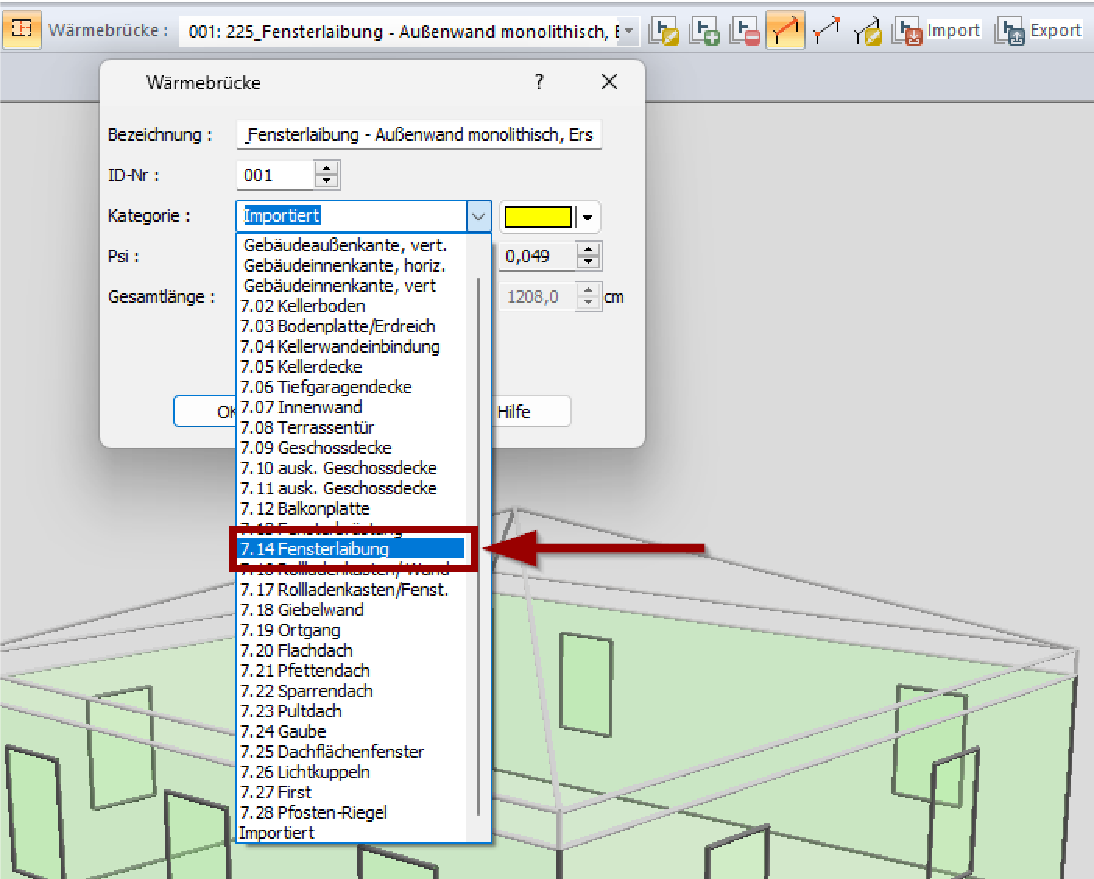The width and height of the screenshot is (1094, 879).
Task: Click into the Bezeichnung text field
Action: click(x=420, y=135)
